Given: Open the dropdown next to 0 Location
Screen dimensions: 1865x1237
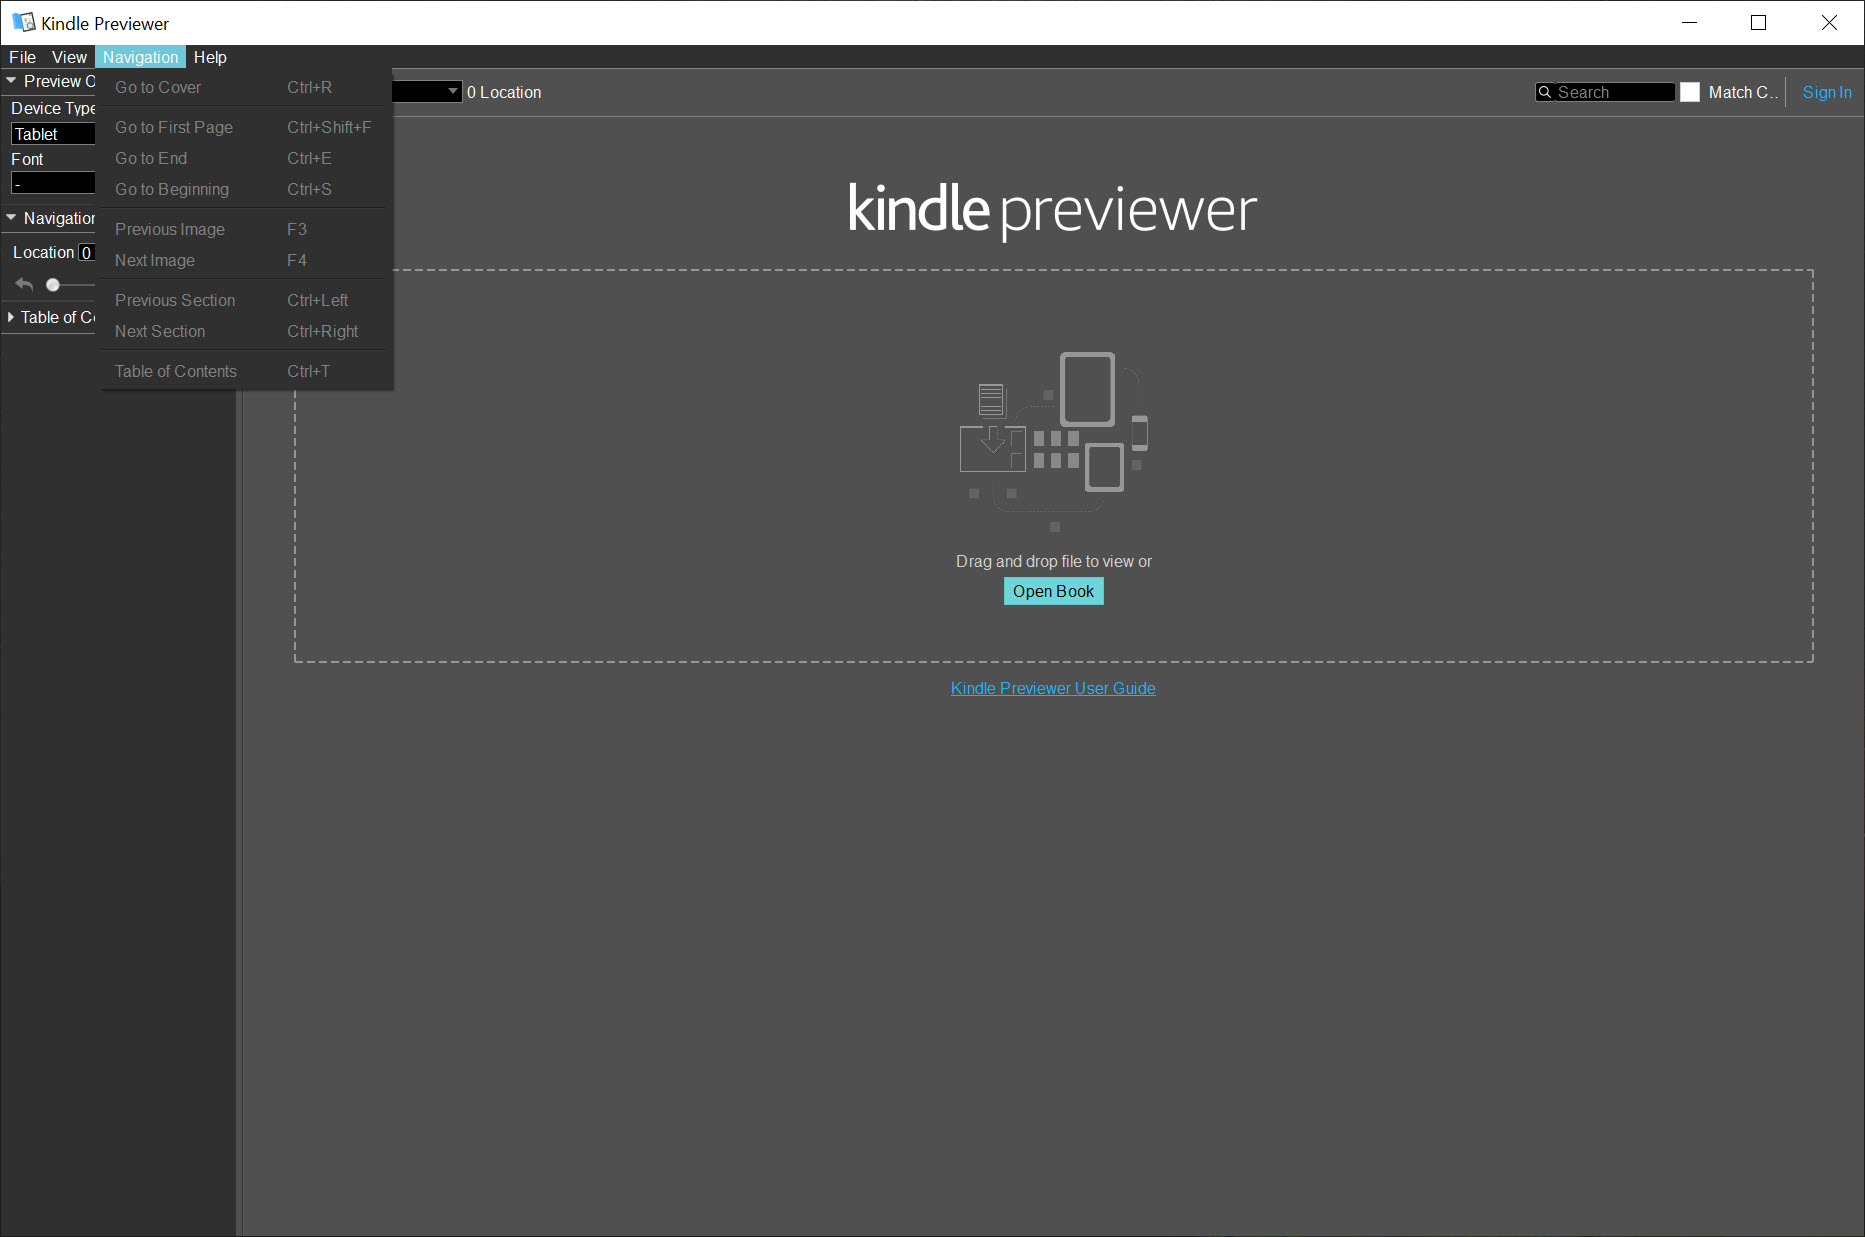Looking at the screenshot, I should pos(452,91).
